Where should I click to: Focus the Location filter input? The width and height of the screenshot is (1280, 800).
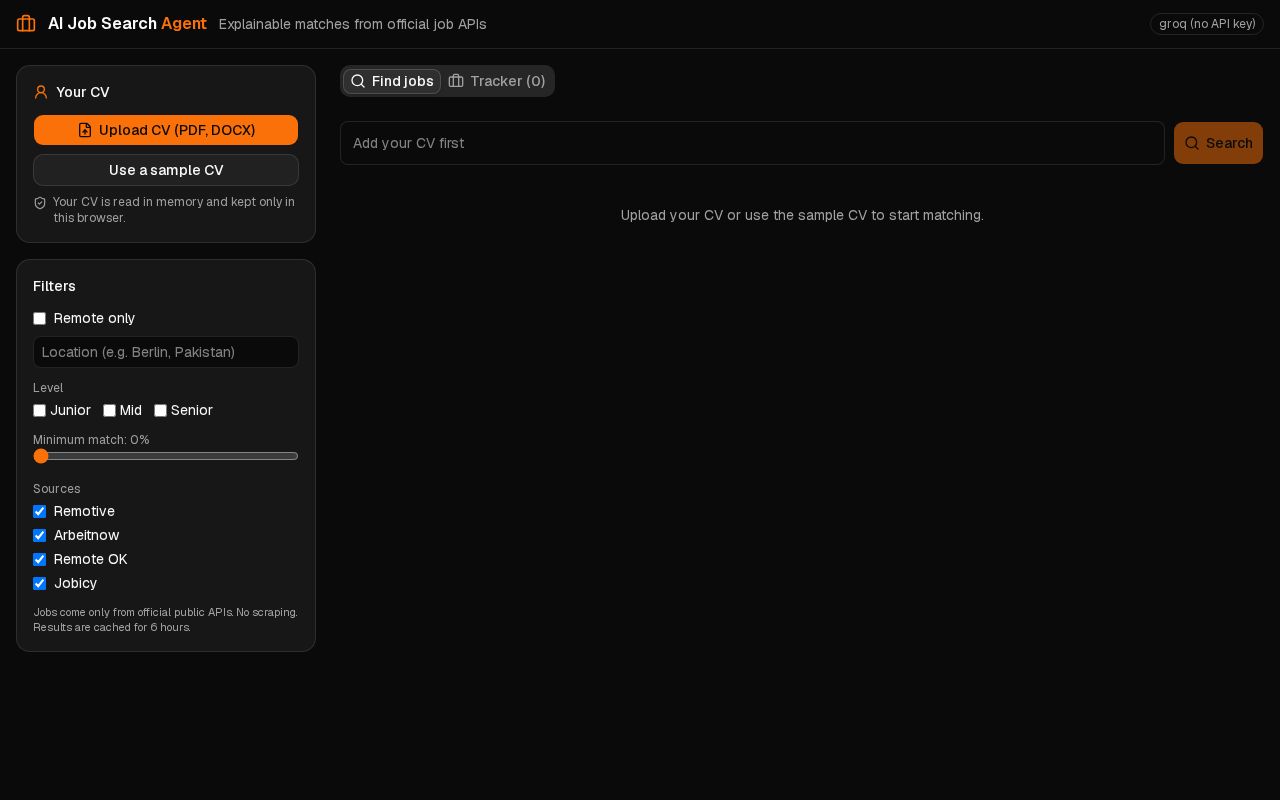coord(166,352)
